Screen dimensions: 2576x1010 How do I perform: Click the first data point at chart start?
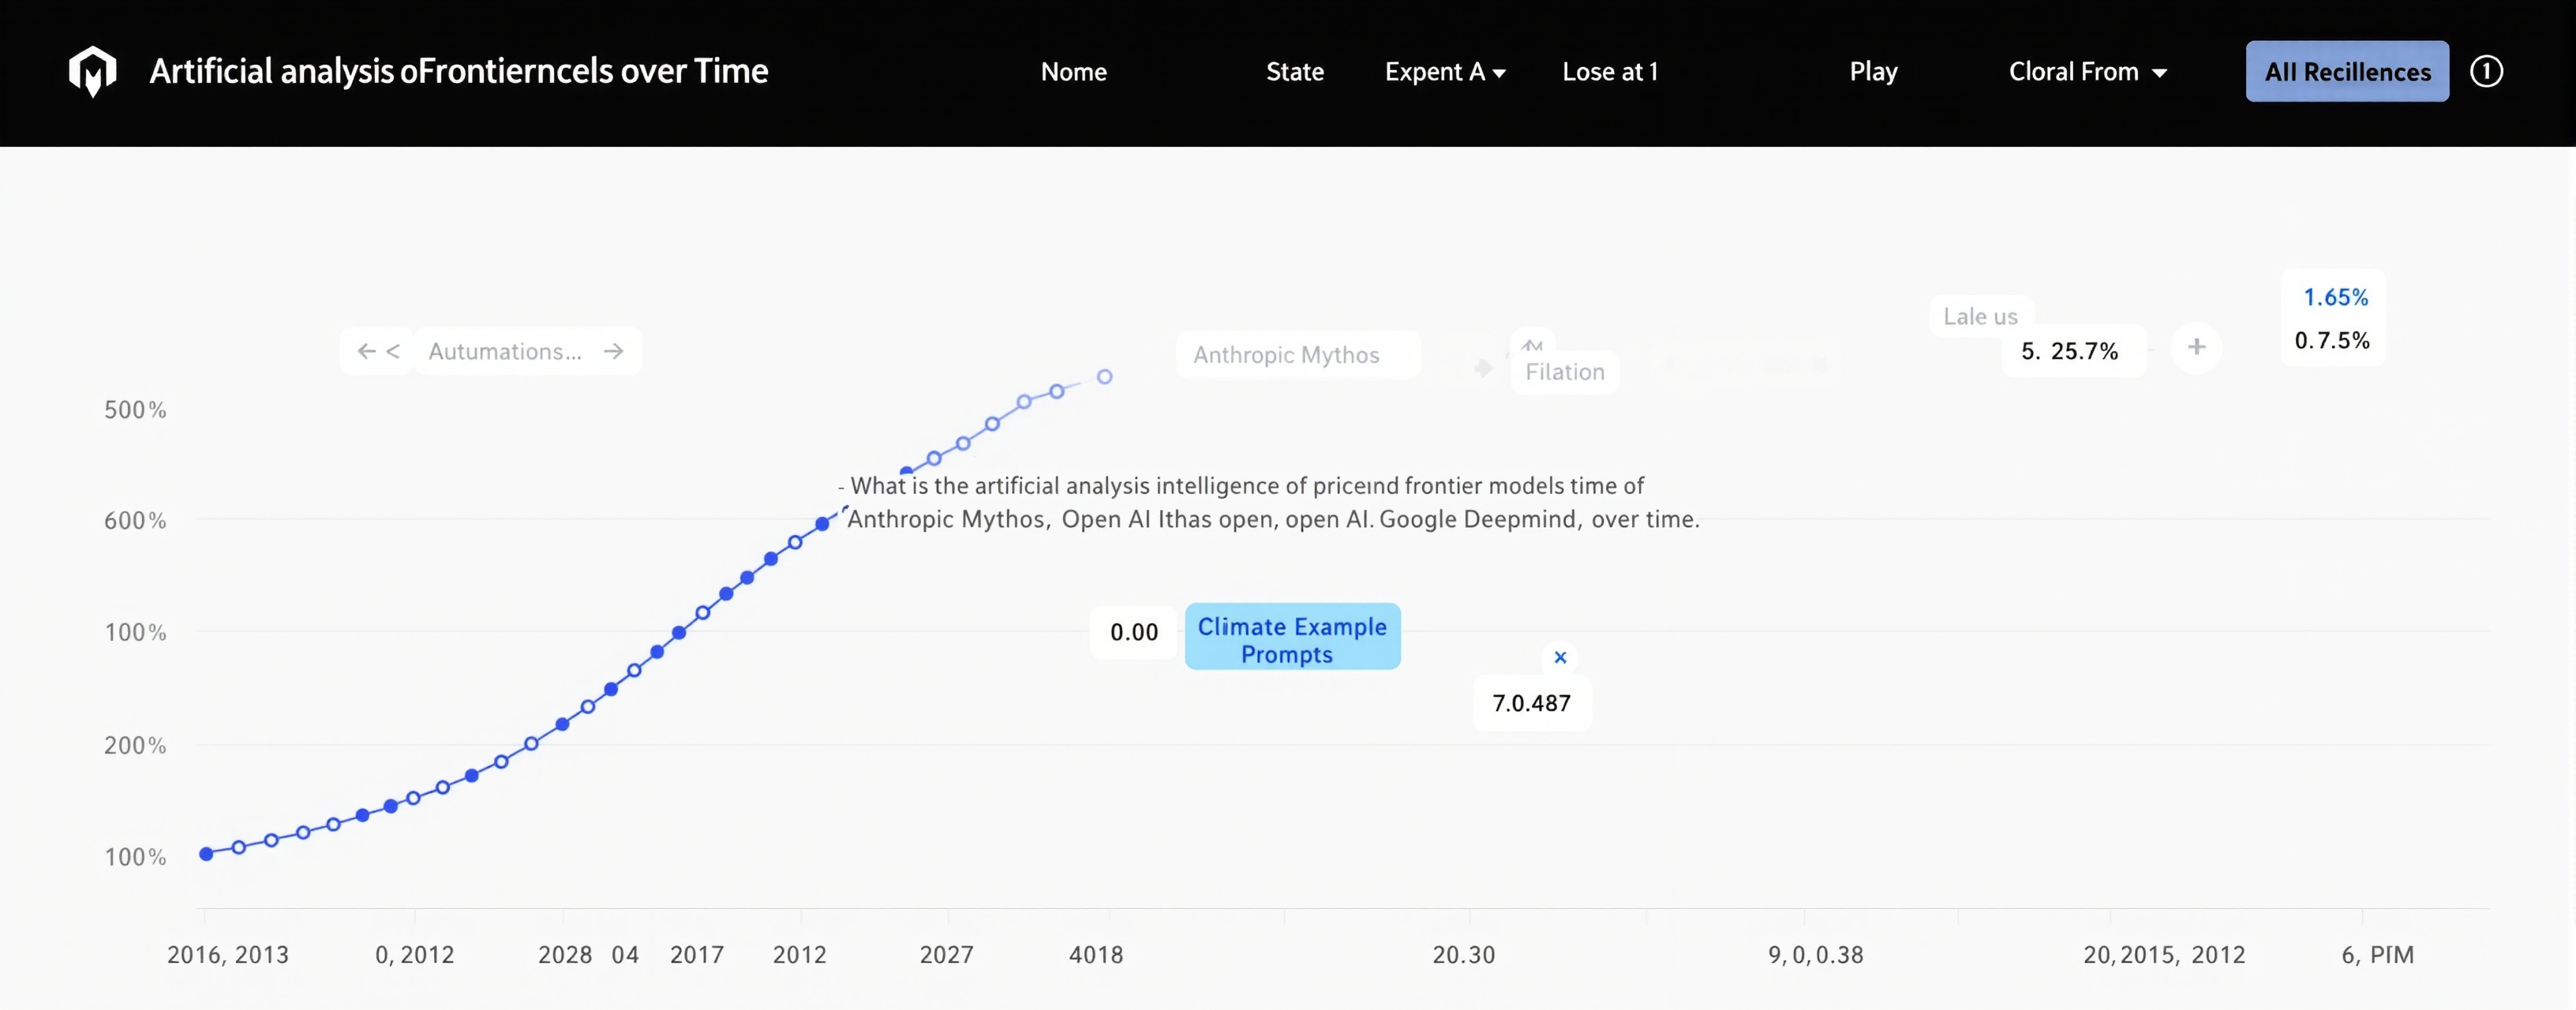206,854
